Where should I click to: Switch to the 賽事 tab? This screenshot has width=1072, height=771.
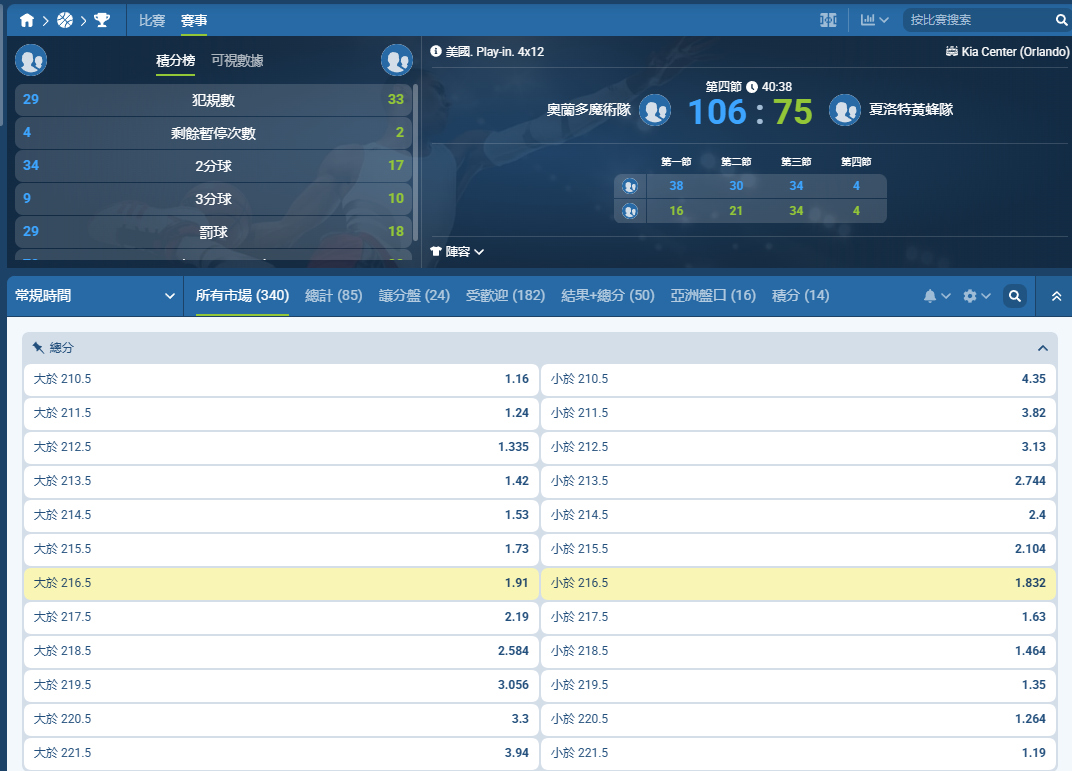pos(194,21)
